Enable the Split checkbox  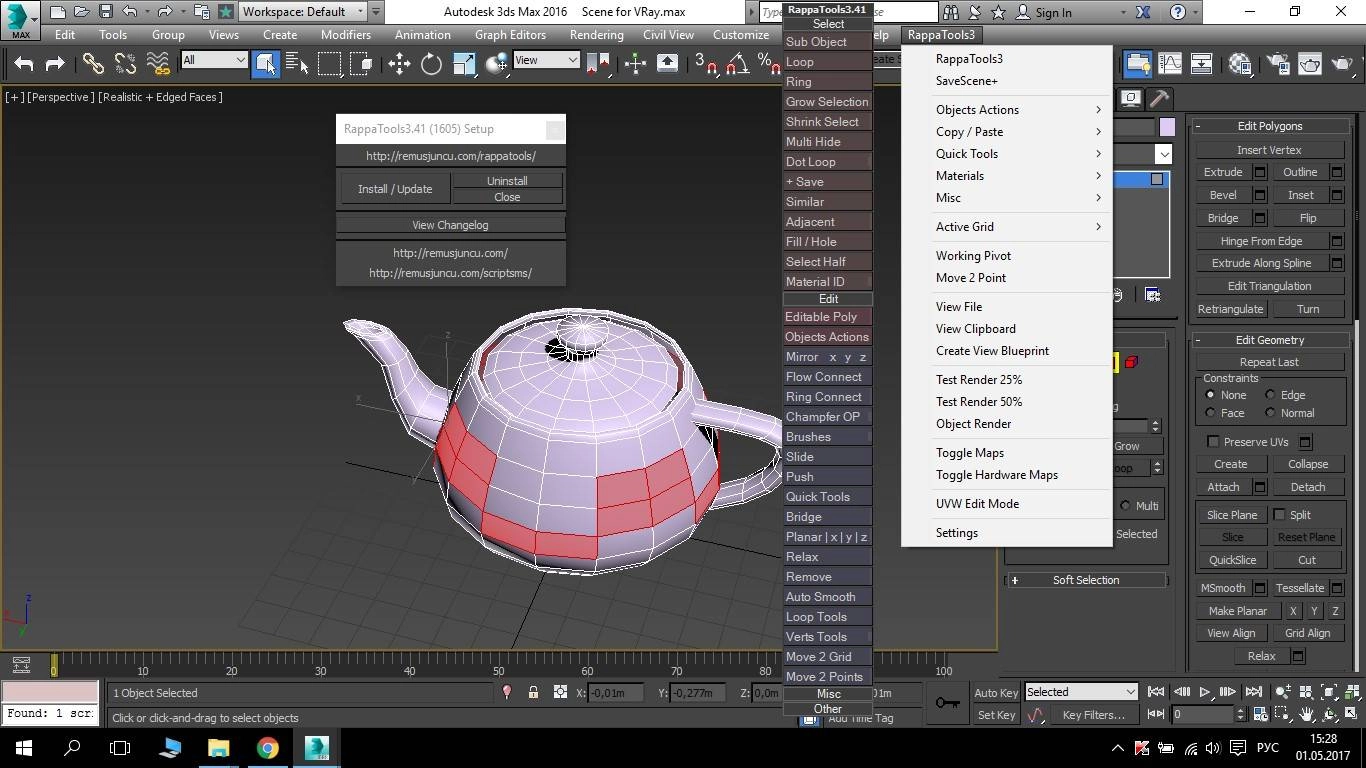point(1279,515)
